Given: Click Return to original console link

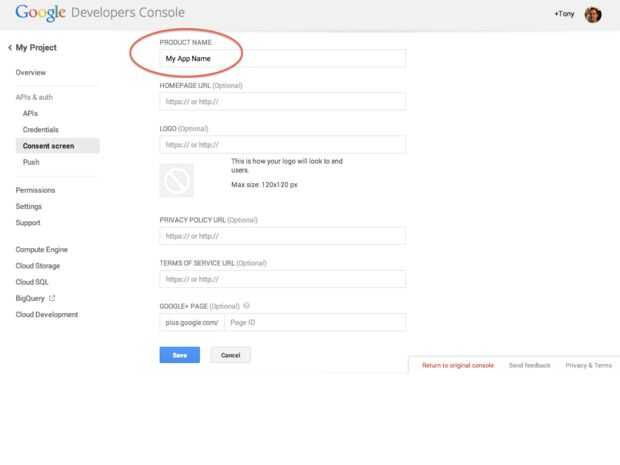Looking at the screenshot, I should [458, 366].
